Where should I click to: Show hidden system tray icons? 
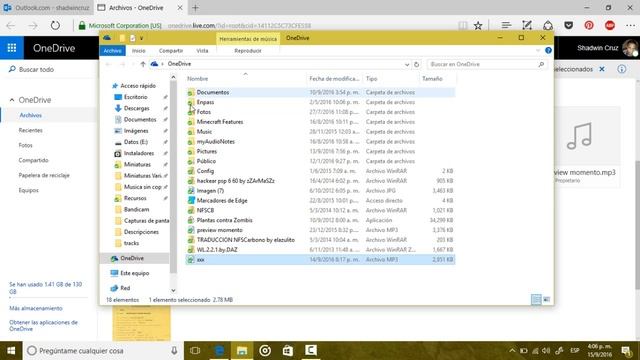tap(512, 351)
